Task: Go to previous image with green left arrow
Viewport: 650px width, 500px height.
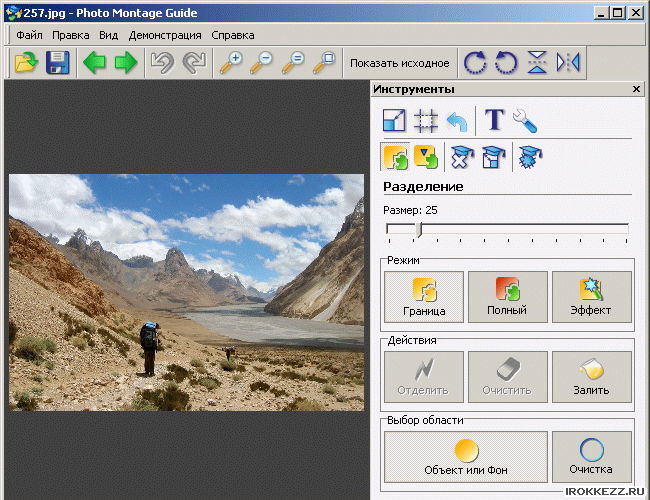Action: point(94,63)
